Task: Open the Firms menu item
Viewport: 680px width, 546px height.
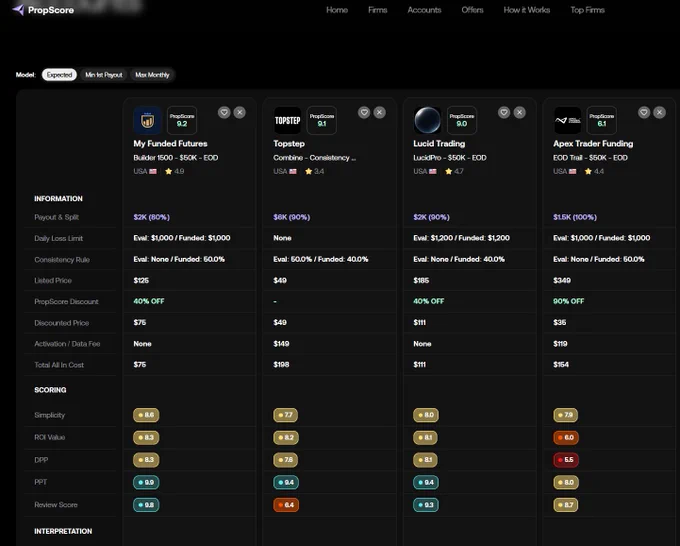Action: [378, 10]
